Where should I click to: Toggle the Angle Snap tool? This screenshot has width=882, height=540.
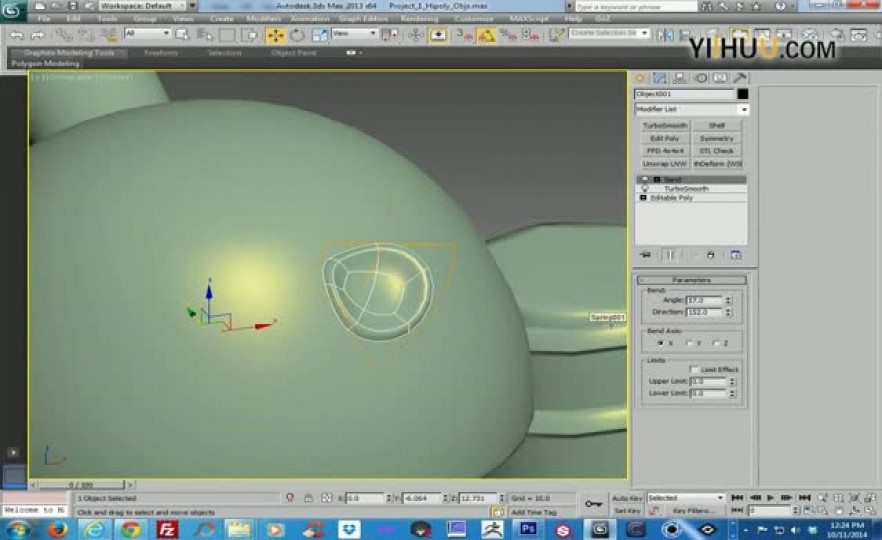click(x=486, y=35)
